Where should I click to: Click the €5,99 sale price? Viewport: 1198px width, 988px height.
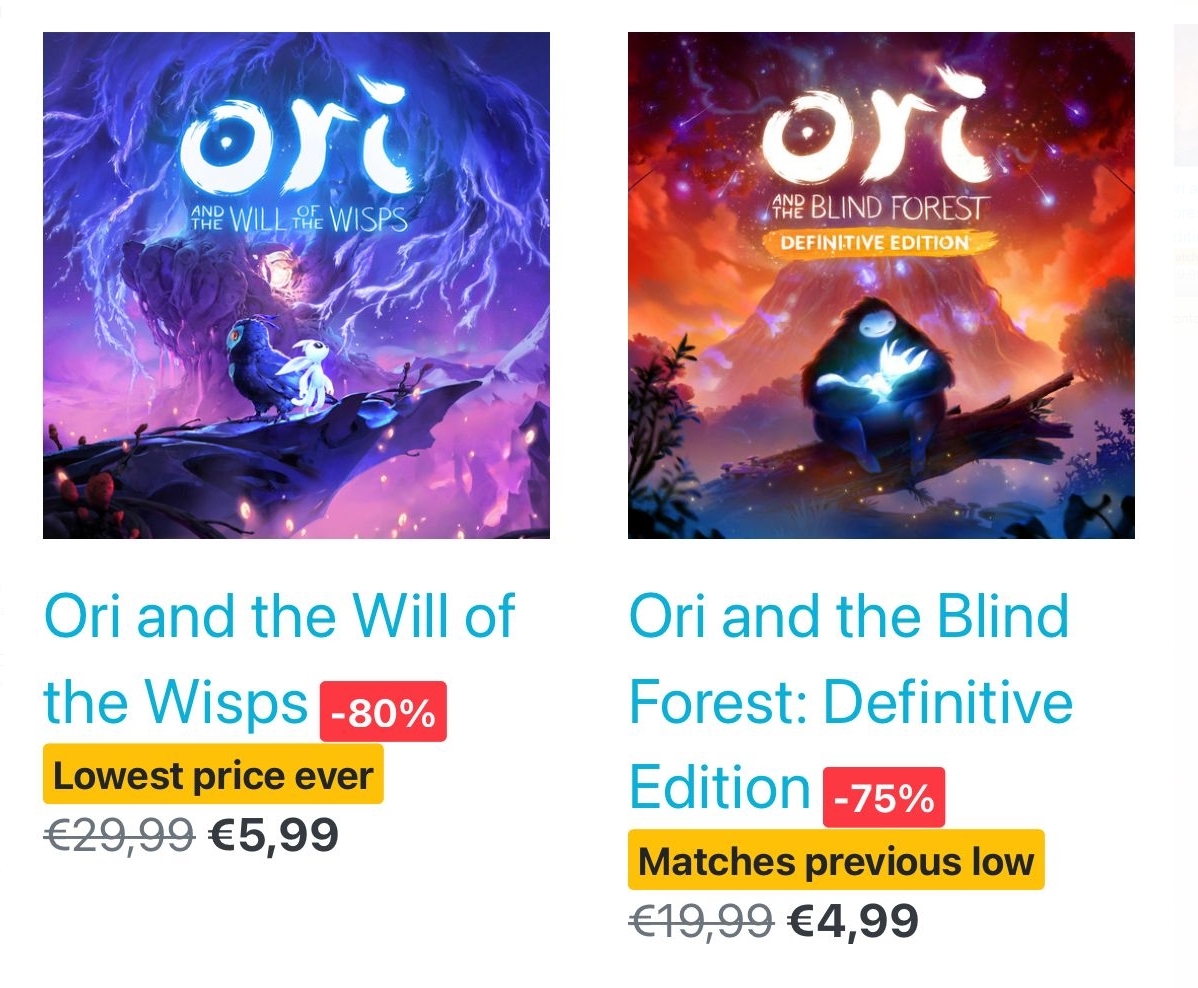tap(274, 834)
